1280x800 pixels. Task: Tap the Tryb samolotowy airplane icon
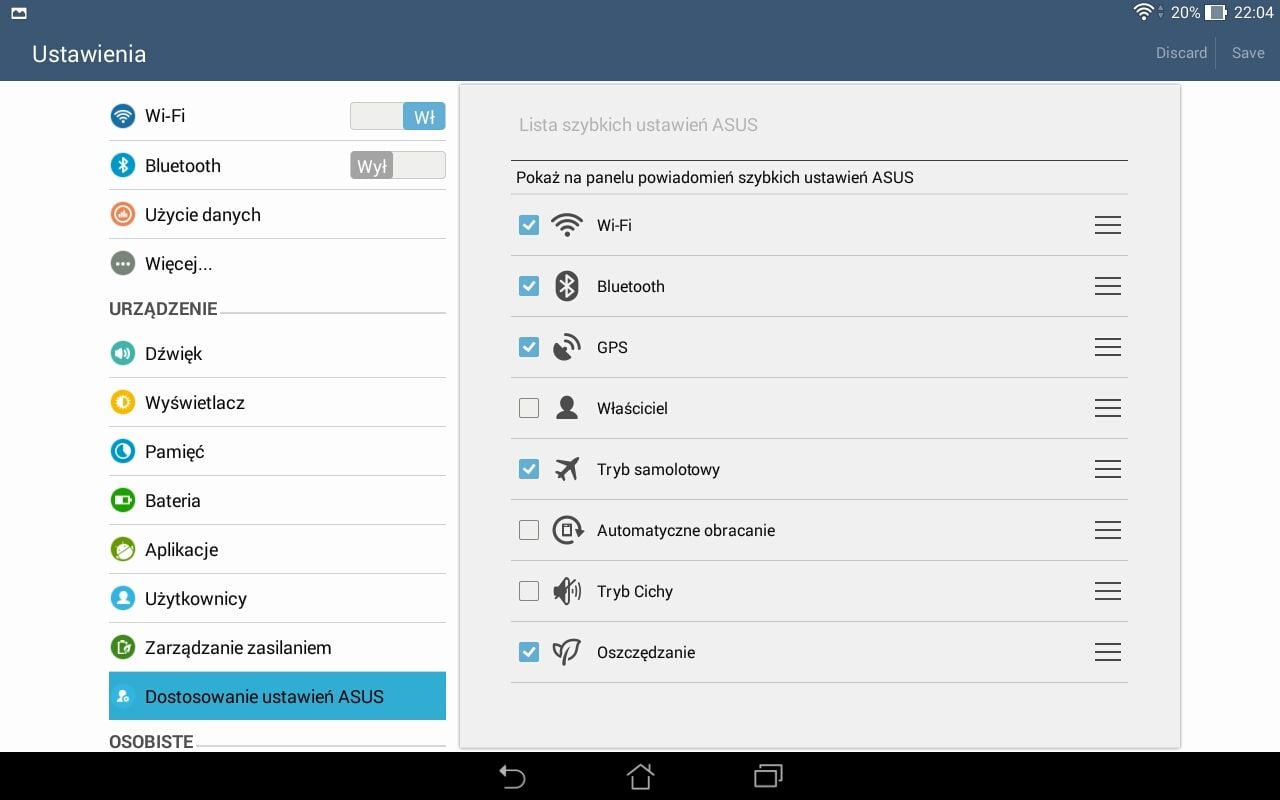567,469
